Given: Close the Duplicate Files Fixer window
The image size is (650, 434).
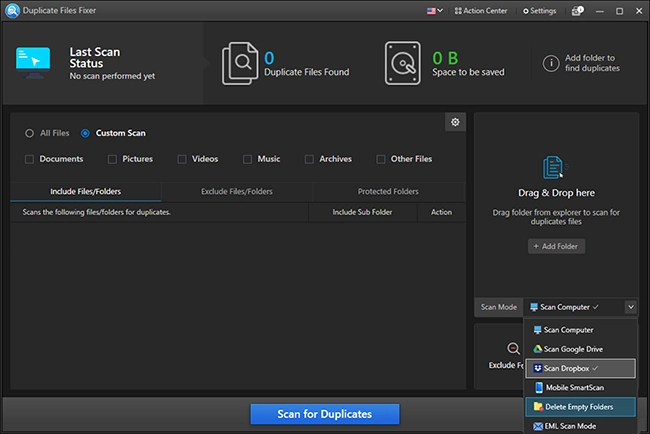Looking at the screenshot, I should coord(639,11).
